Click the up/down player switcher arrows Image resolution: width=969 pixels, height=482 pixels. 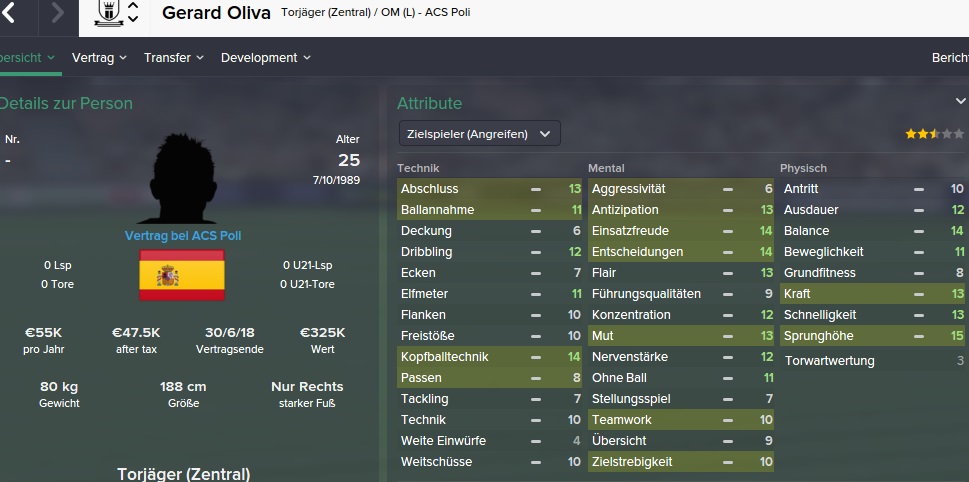tap(133, 13)
